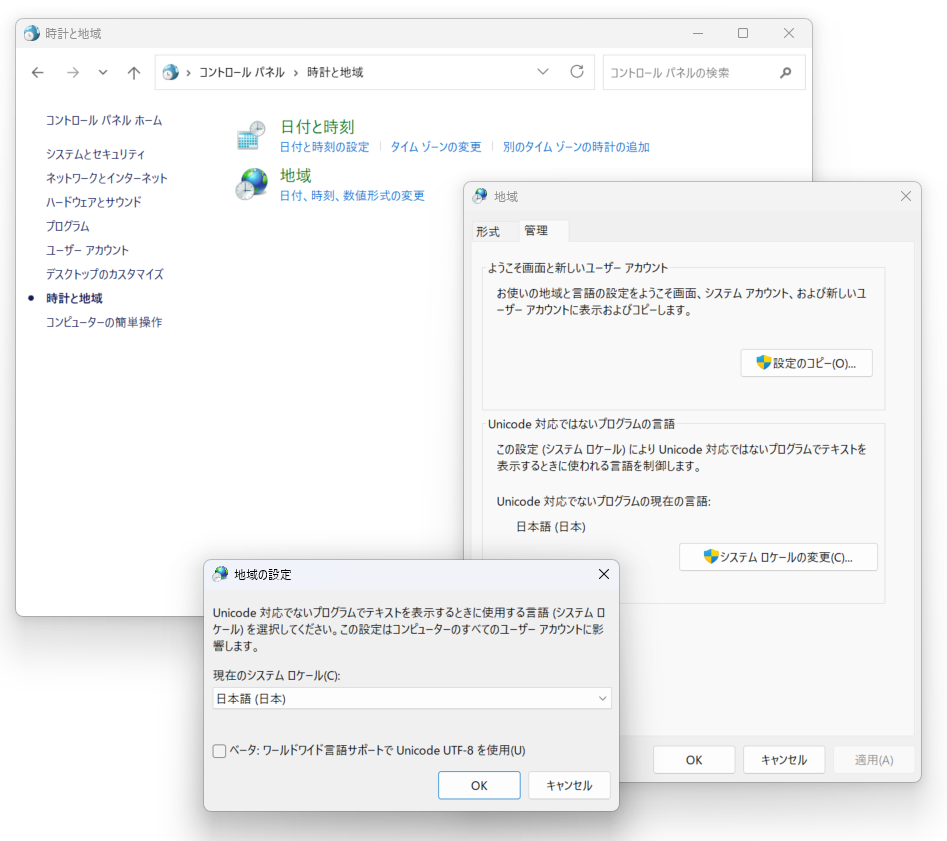The image size is (947, 841).
Task: Click the 日付と時刻 calendar clock icon
Action: coord(251,133)
